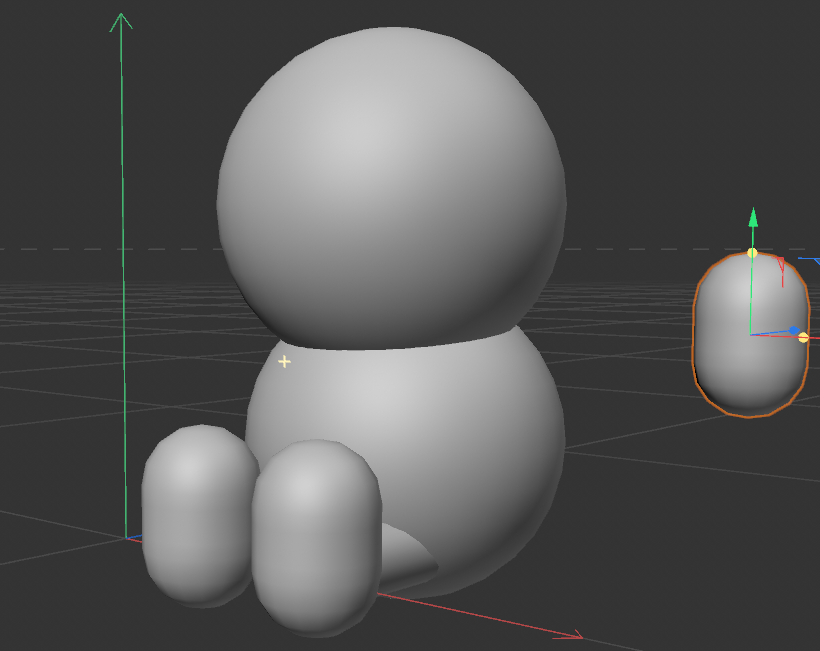Click the gizmo origin point inside the capsule
820x651 pixels.
751,335
